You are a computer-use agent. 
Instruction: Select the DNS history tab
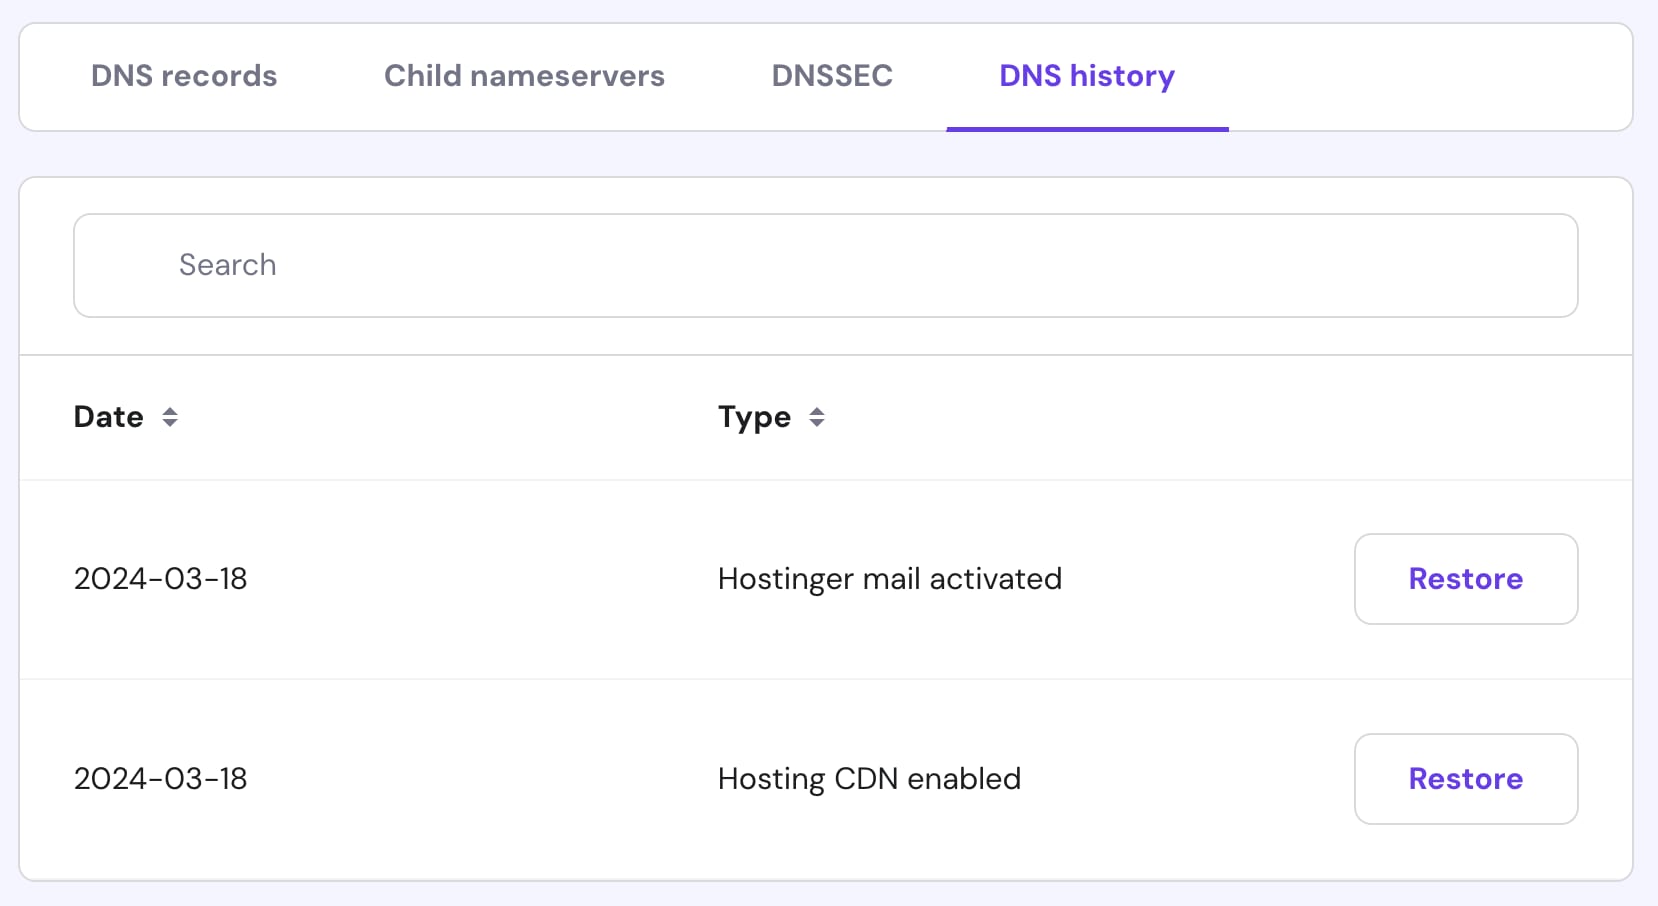[x=1087, y=76]
